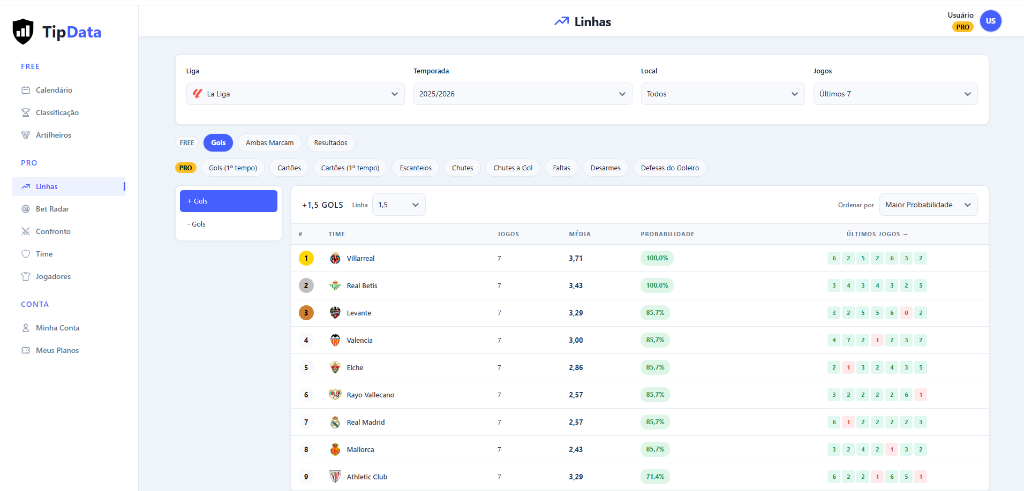Select the Escanteios tab
The height and width of the screenshot is (491, 1024).
(x=416, y=168)
